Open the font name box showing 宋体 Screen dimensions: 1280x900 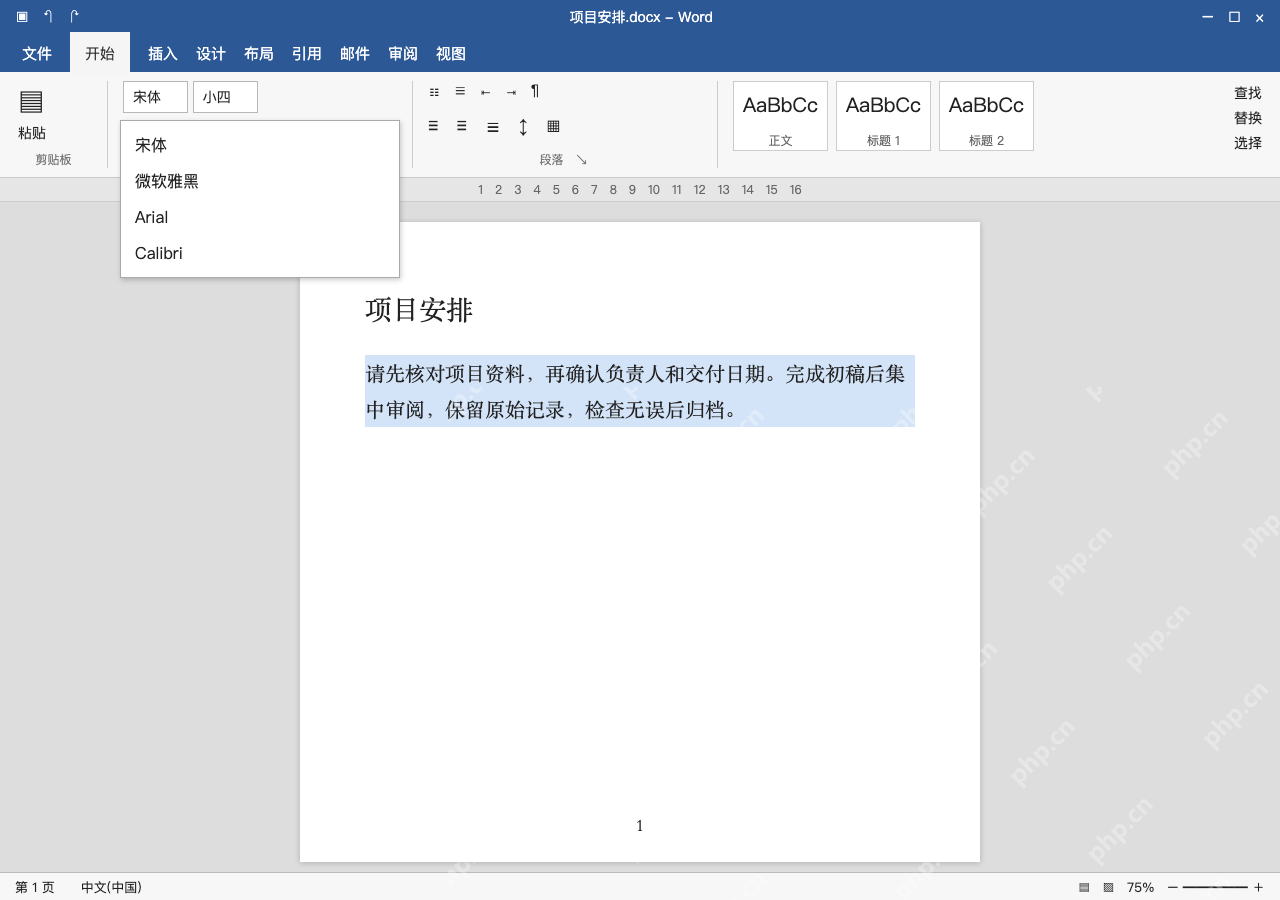click(155, 97)
